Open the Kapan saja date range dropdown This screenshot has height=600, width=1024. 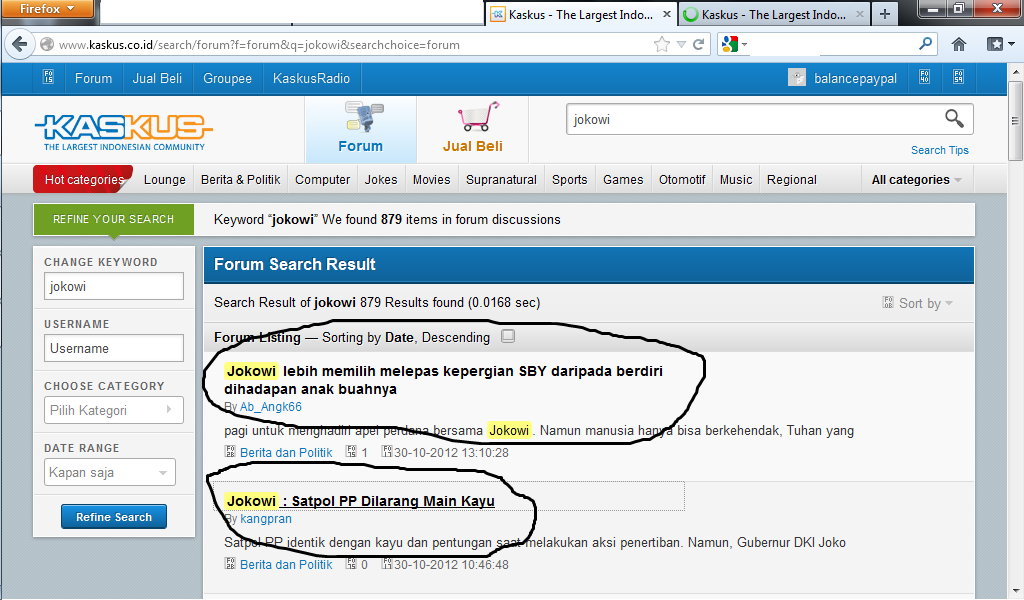coord(110,472)
